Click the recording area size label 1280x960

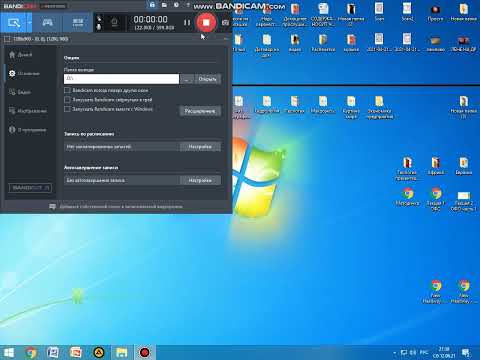point(41,39)
